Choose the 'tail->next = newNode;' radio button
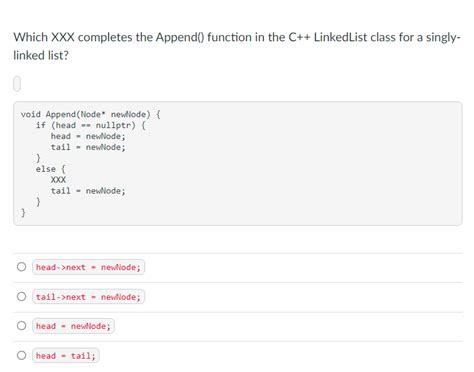The width and height of the screenshot is (474, 372). click(x=22, y=296)
